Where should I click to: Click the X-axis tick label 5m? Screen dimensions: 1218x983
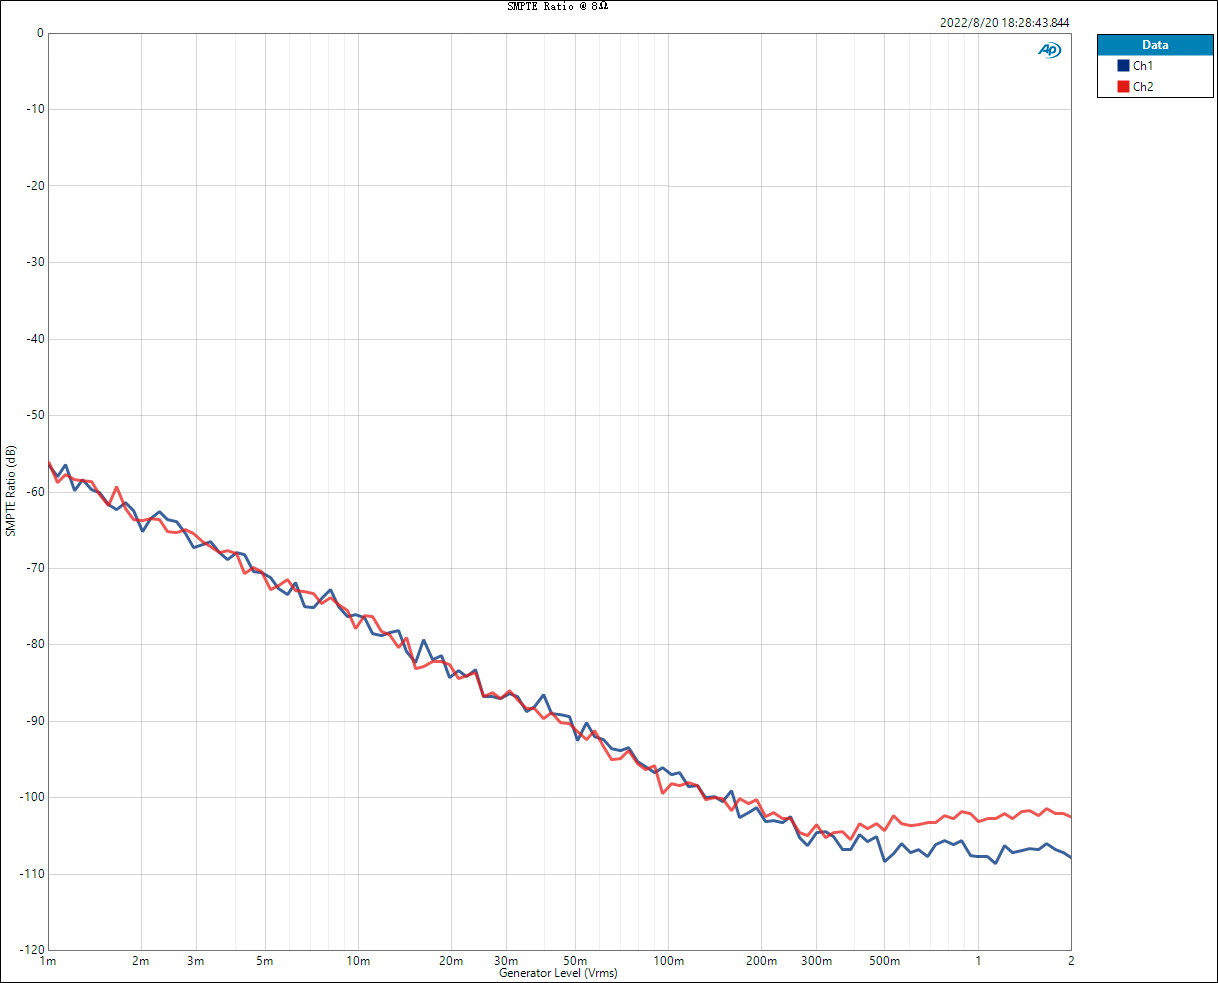[x=264, y=962]
